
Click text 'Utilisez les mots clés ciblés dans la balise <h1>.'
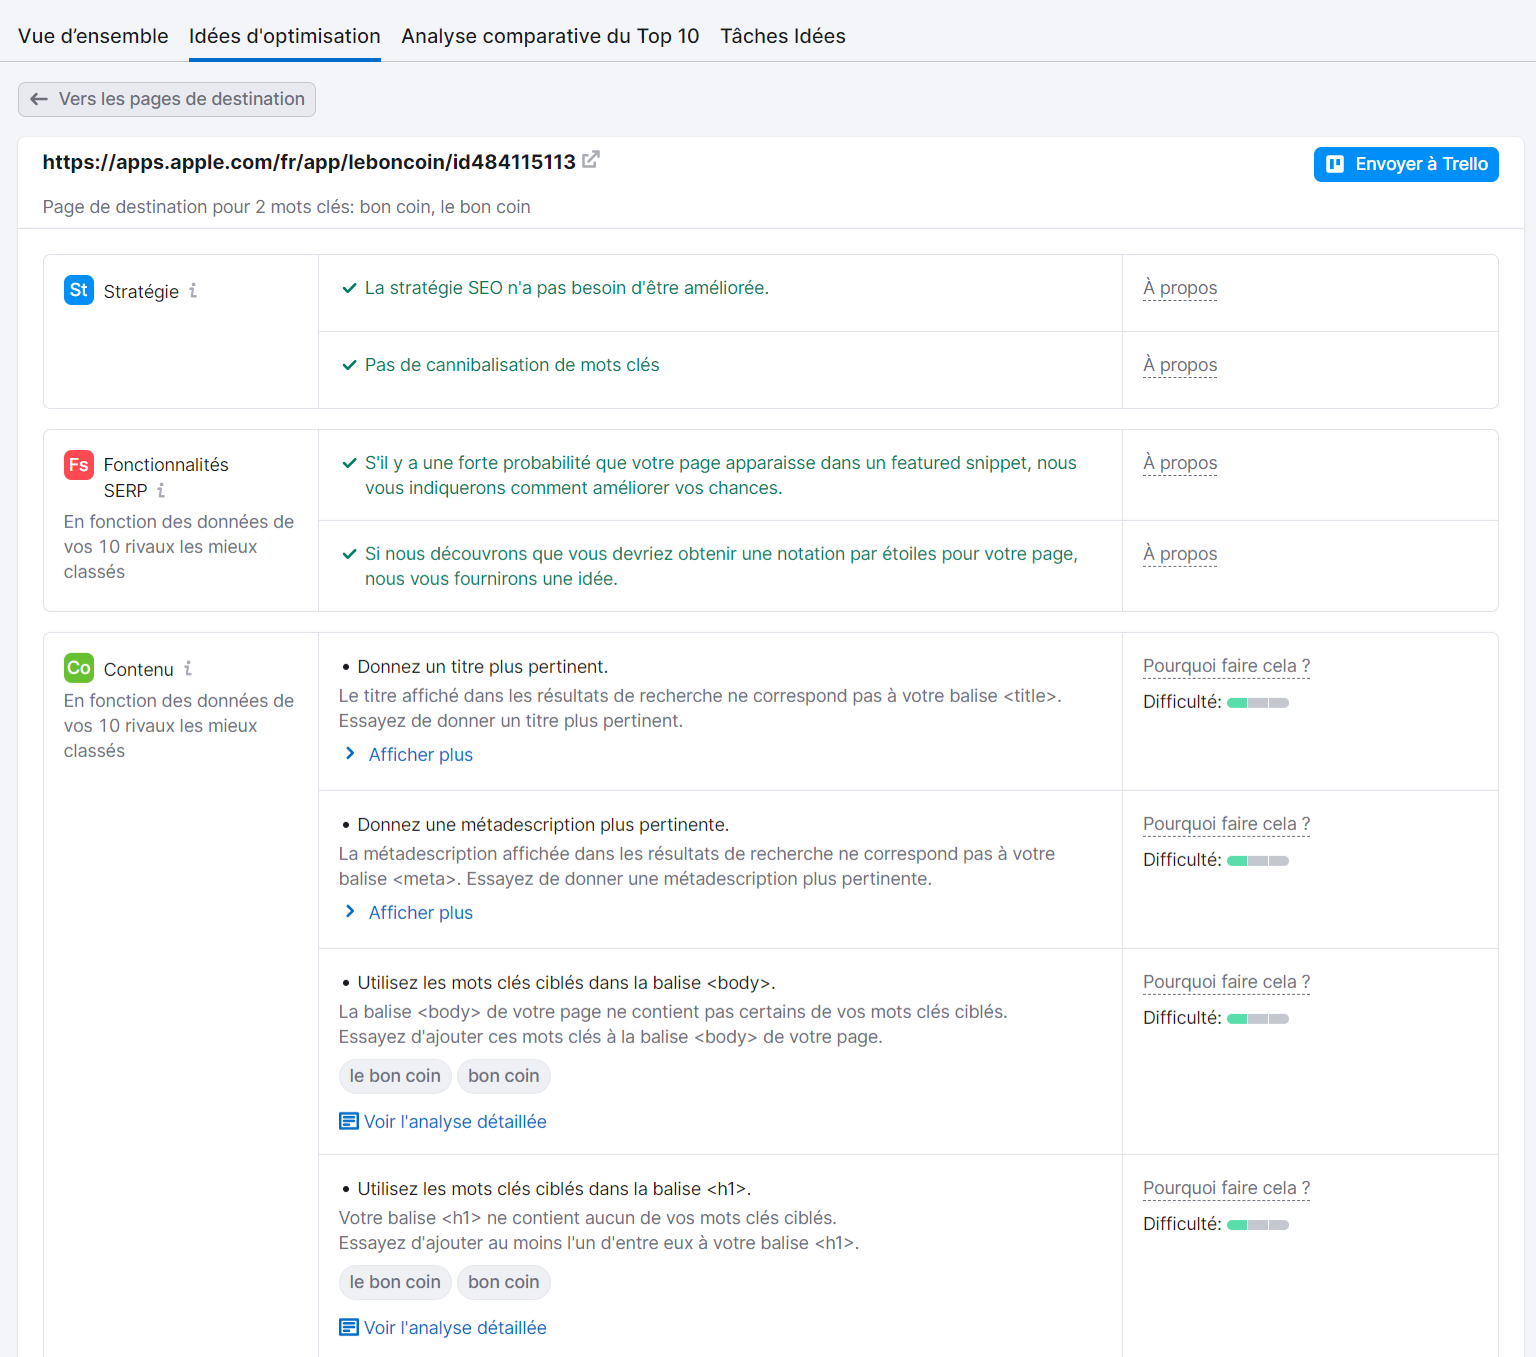pos(554,1189)
